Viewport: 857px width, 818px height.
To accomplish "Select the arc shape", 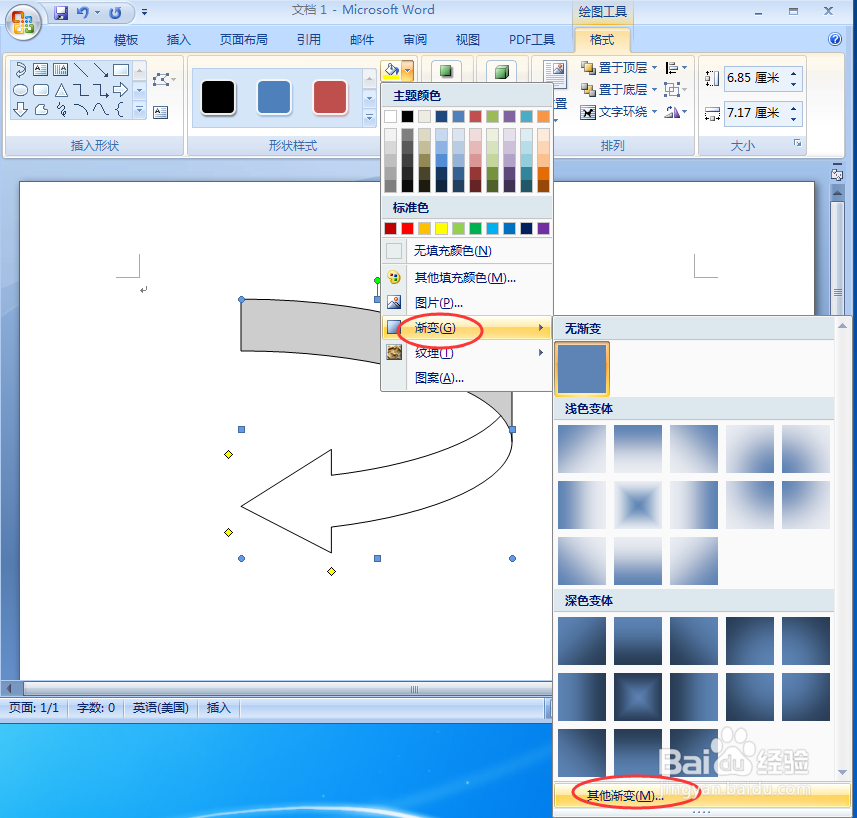I will pyautogui.click(x=81, y=110).
